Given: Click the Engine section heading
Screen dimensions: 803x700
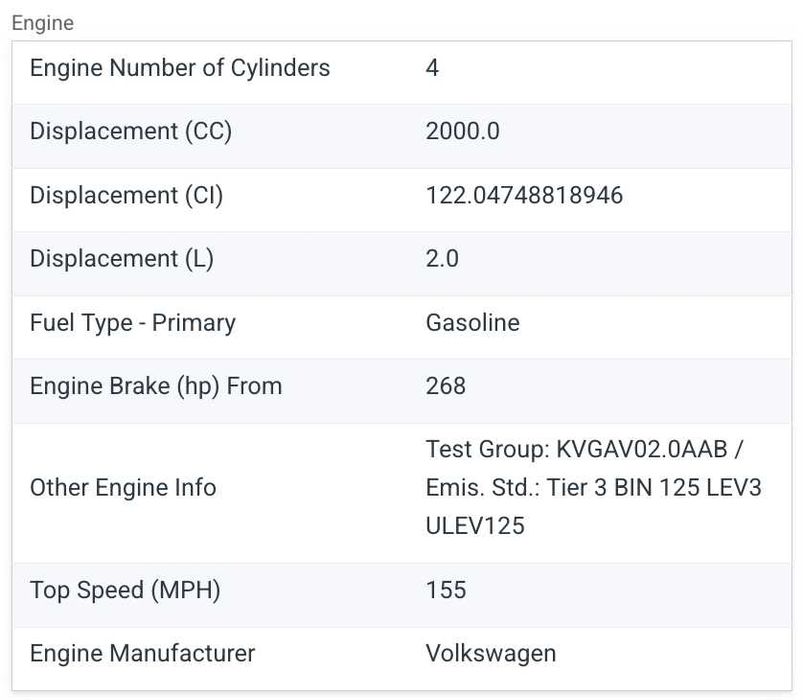Looking at the screenshot, I should [x=42, y=22].
